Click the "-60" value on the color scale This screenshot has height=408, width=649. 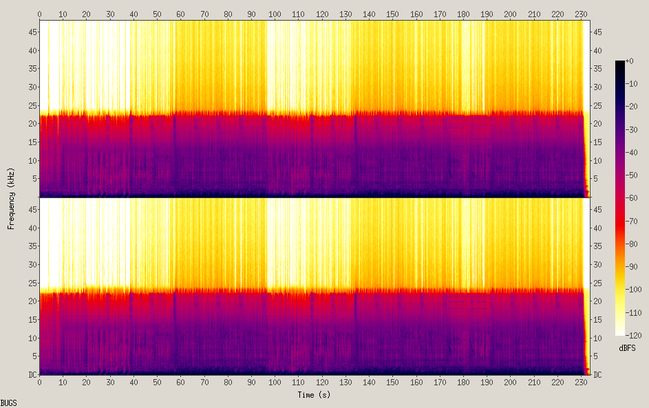click(x=633, y=198)
